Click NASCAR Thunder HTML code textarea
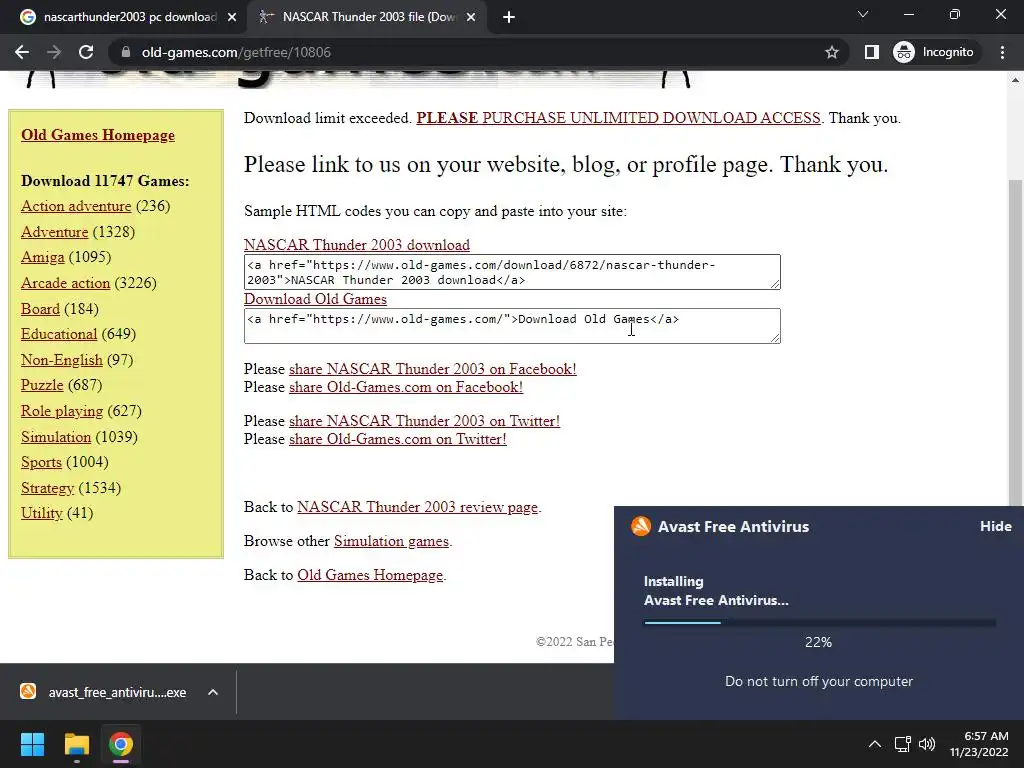Viewport: 1024px width, 768px height. click(512, 272)
